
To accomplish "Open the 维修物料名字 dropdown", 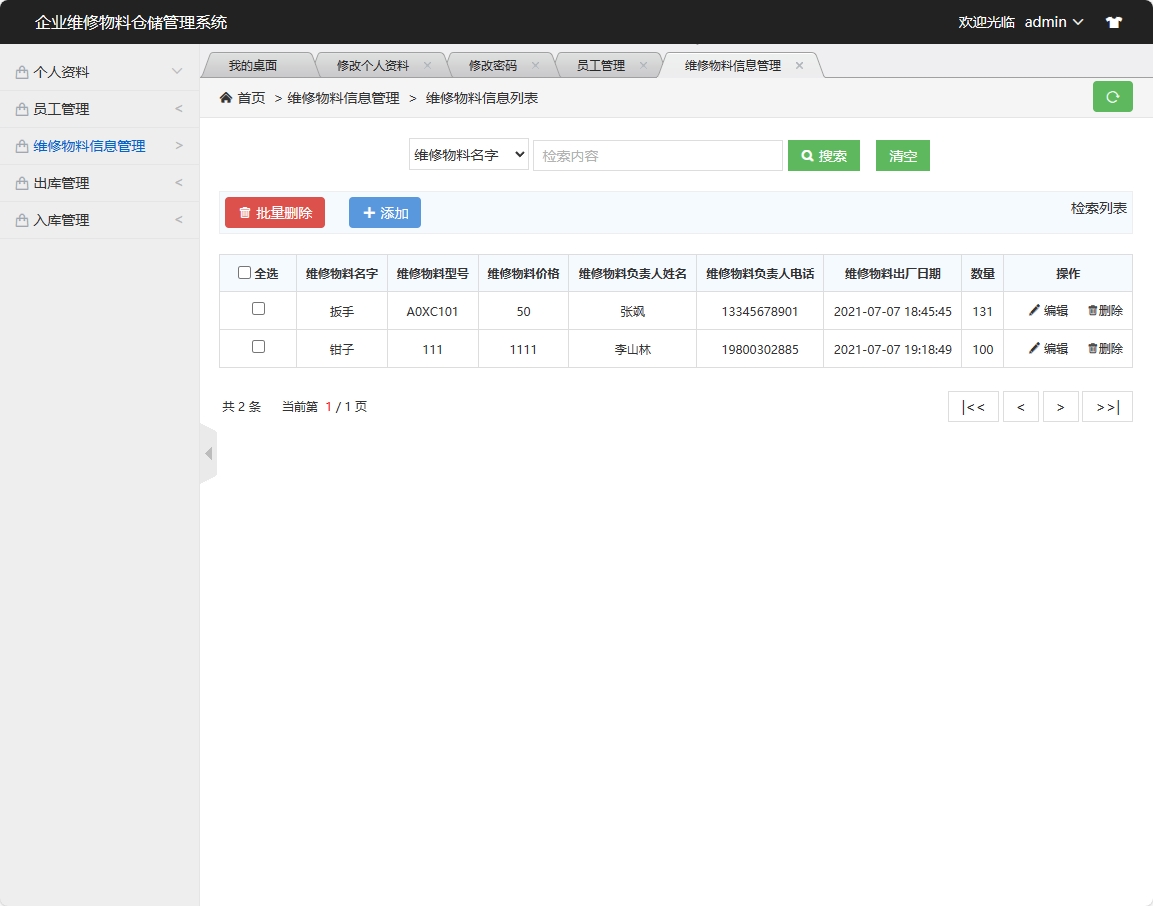I will (x=468, y=154).
